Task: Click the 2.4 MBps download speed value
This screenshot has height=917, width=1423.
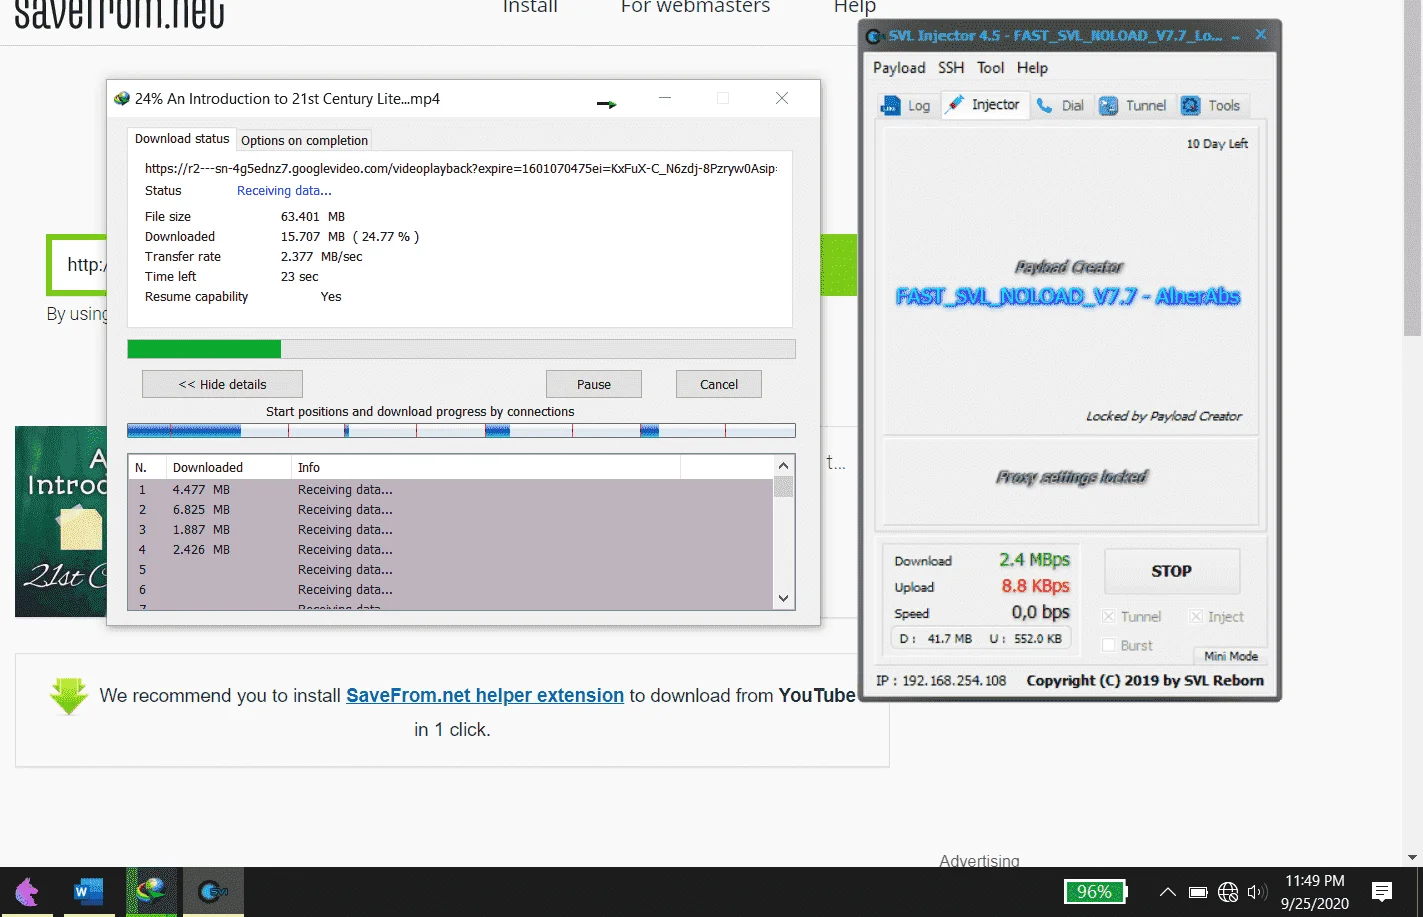Action: (x=1034, y=560)
